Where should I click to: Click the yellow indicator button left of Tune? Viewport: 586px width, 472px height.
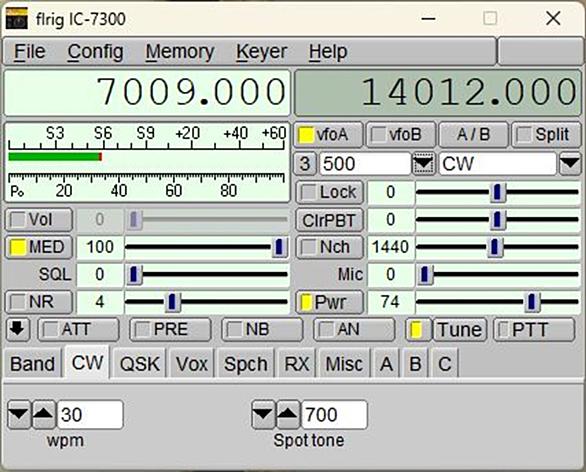click(x=418, y=329)
